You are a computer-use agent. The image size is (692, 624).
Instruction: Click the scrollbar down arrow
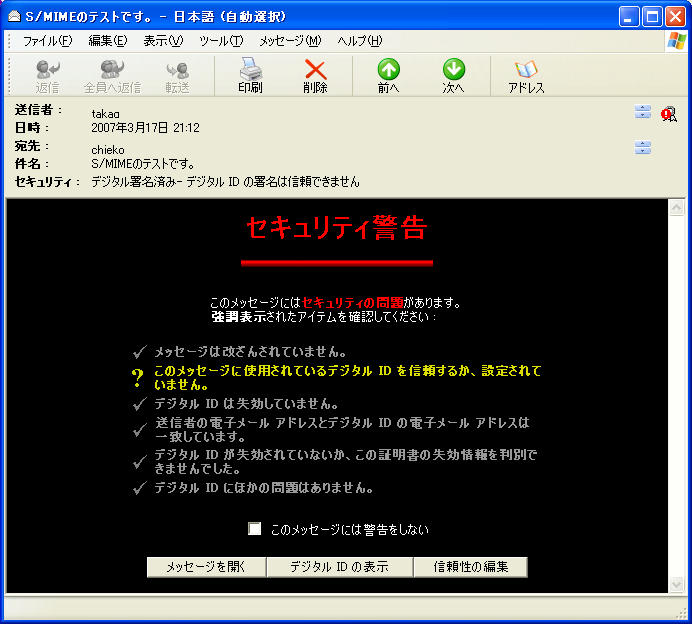[676, 585]
